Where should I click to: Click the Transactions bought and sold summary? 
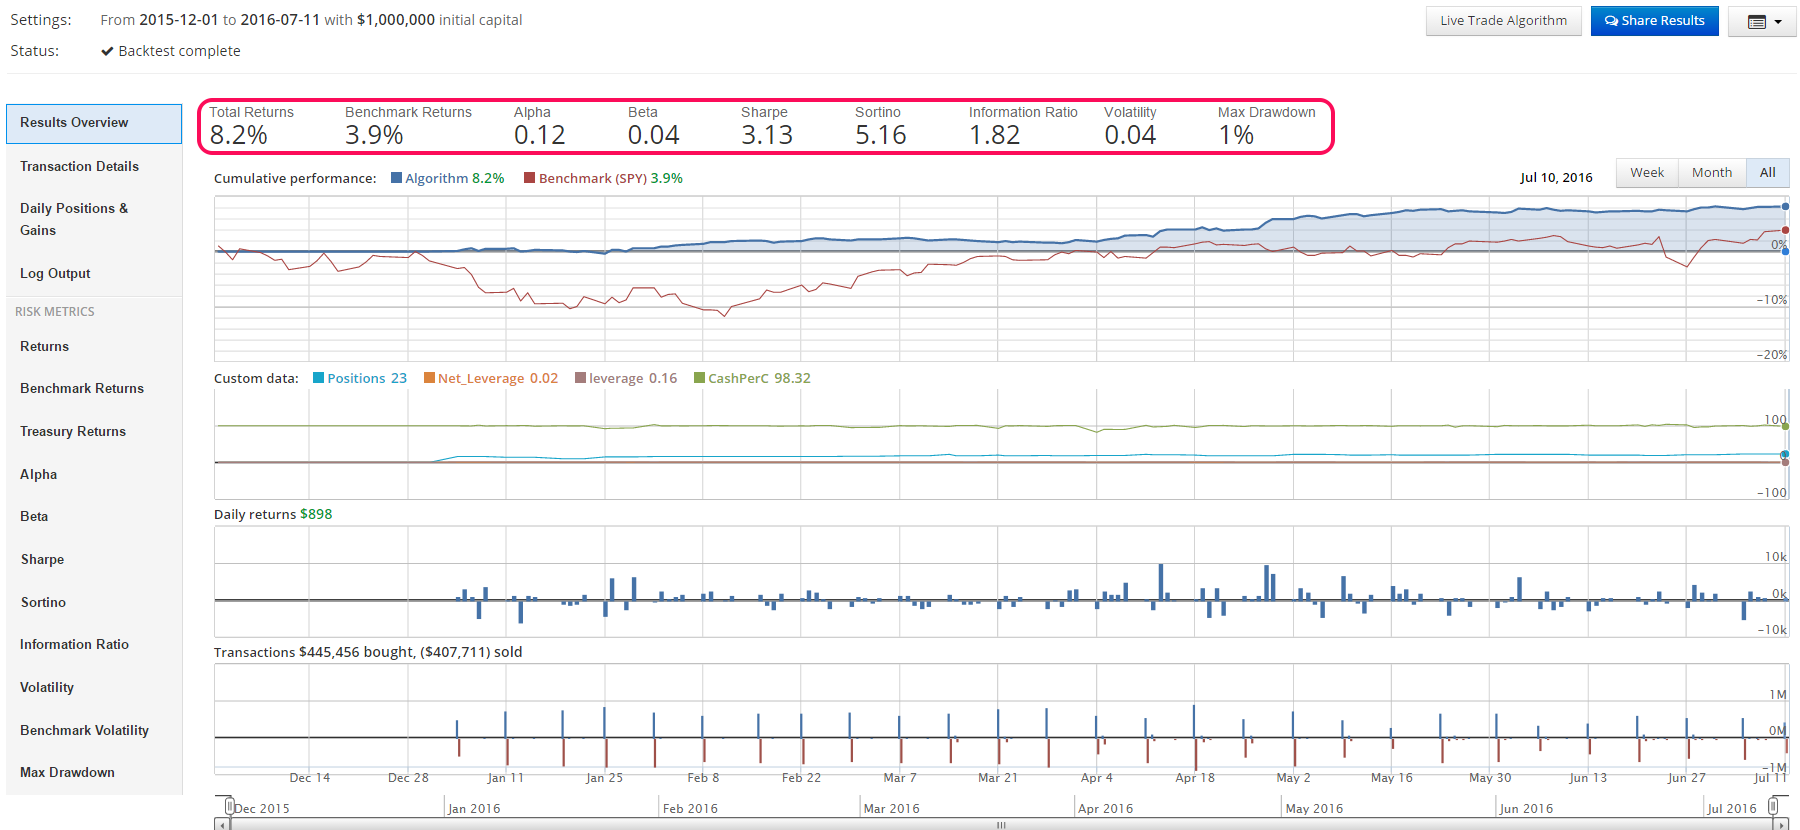368,652
